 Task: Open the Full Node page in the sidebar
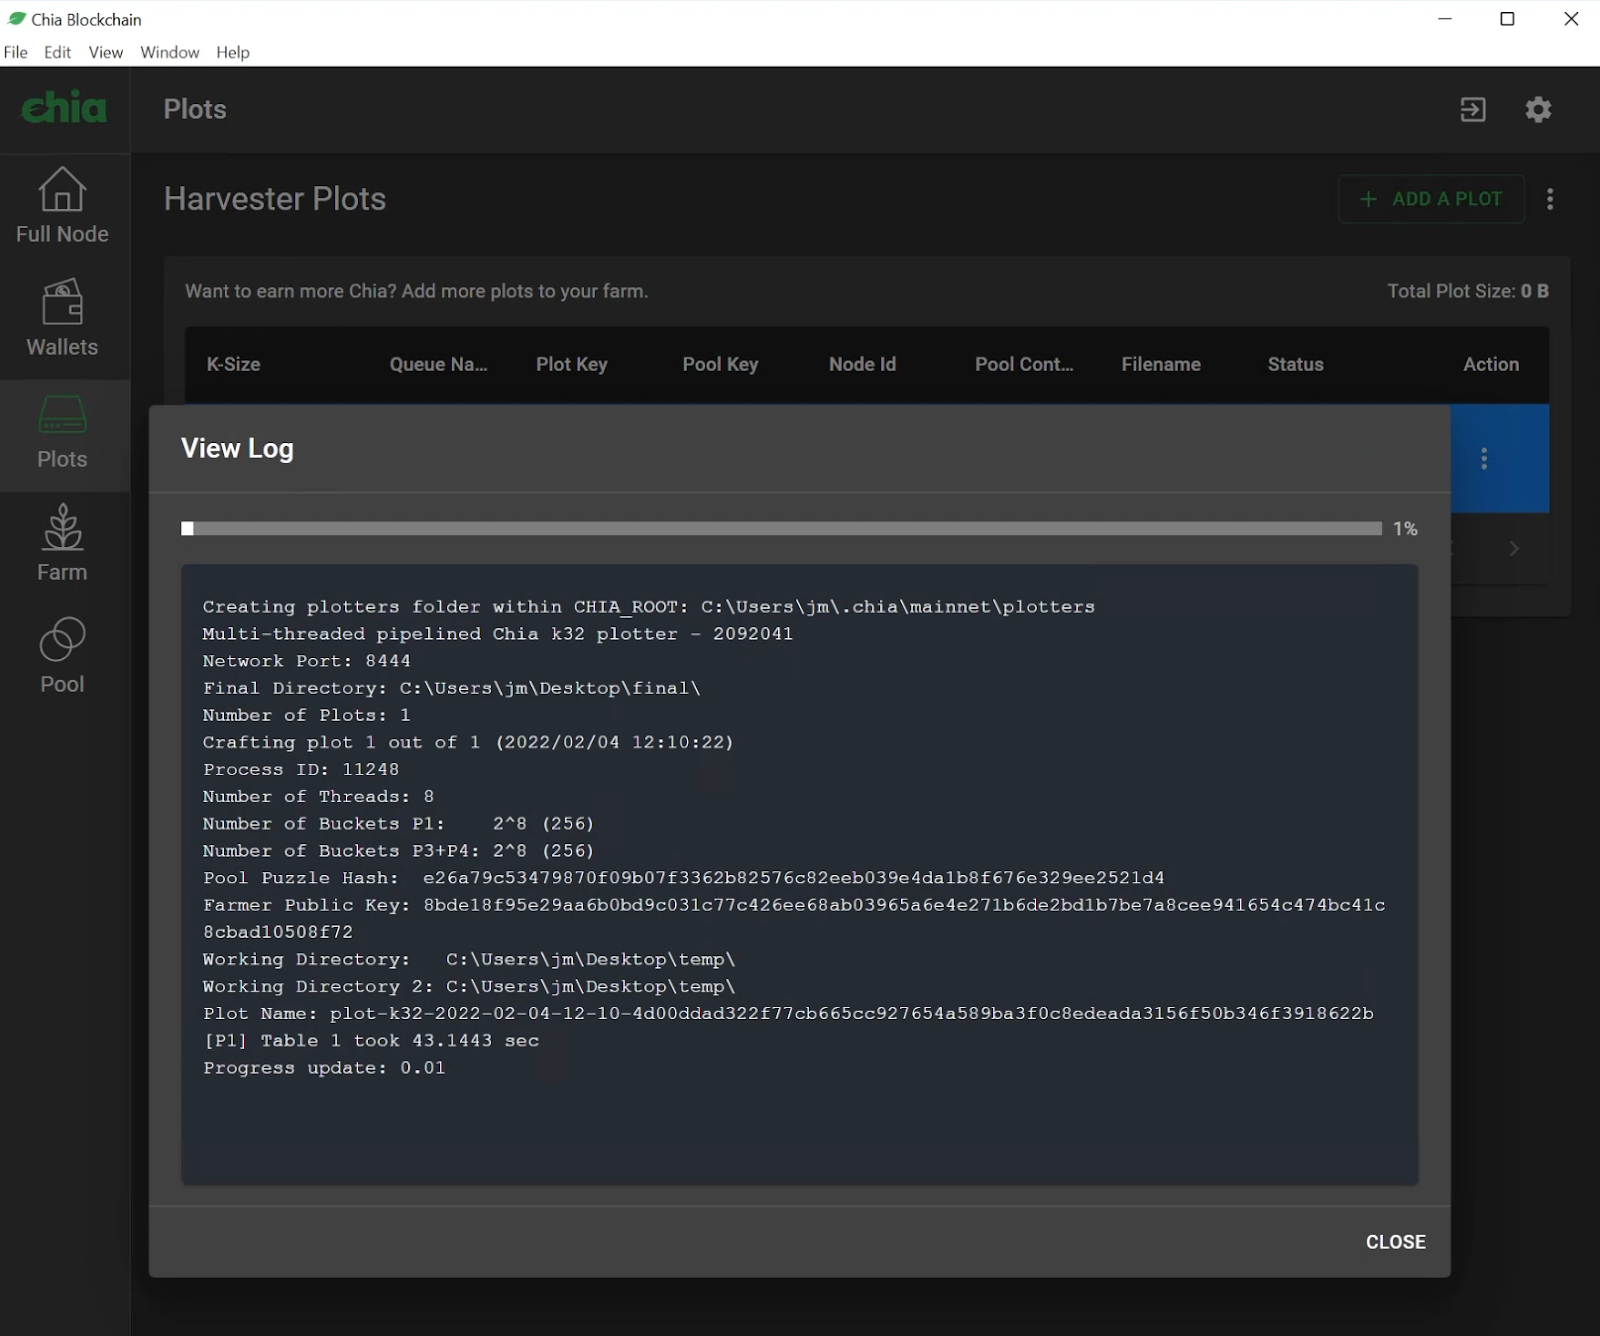(x=62, y=207)
